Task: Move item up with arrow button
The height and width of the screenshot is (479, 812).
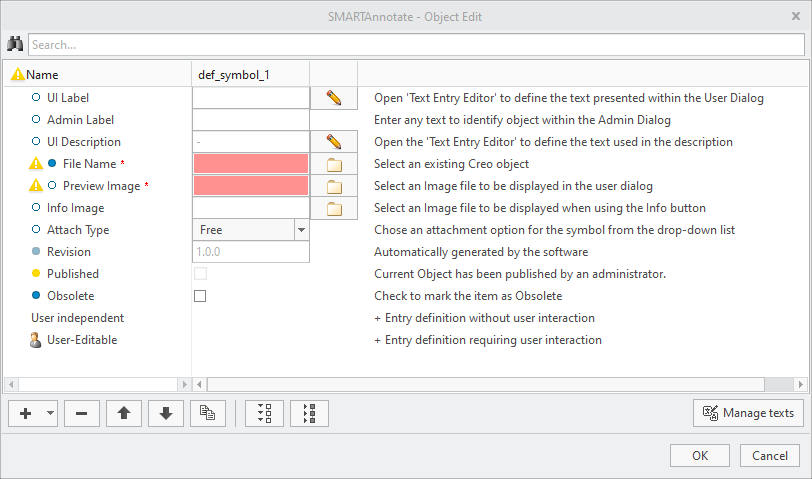Action: (124, 413)
